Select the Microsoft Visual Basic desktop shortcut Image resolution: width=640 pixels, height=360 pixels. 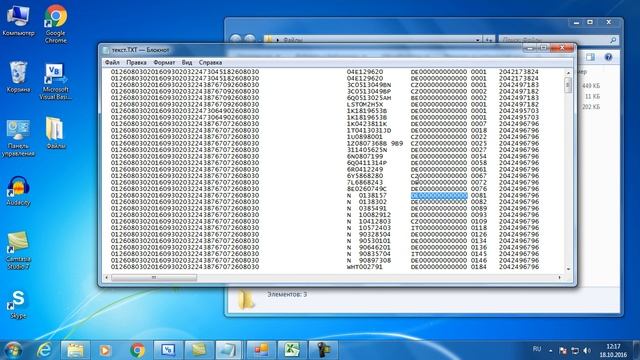pos(56,81)
